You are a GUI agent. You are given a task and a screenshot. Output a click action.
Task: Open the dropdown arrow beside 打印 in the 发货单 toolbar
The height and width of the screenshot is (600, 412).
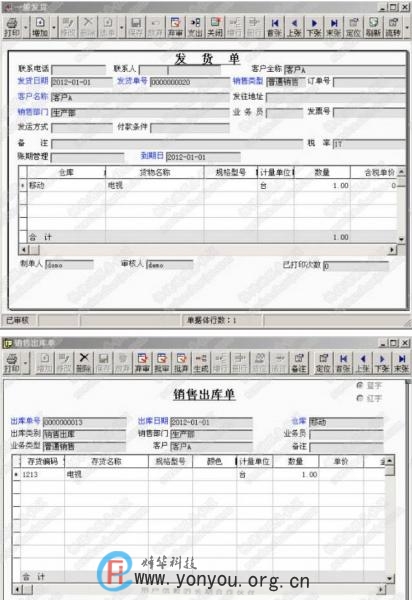[x=26, y=28]
